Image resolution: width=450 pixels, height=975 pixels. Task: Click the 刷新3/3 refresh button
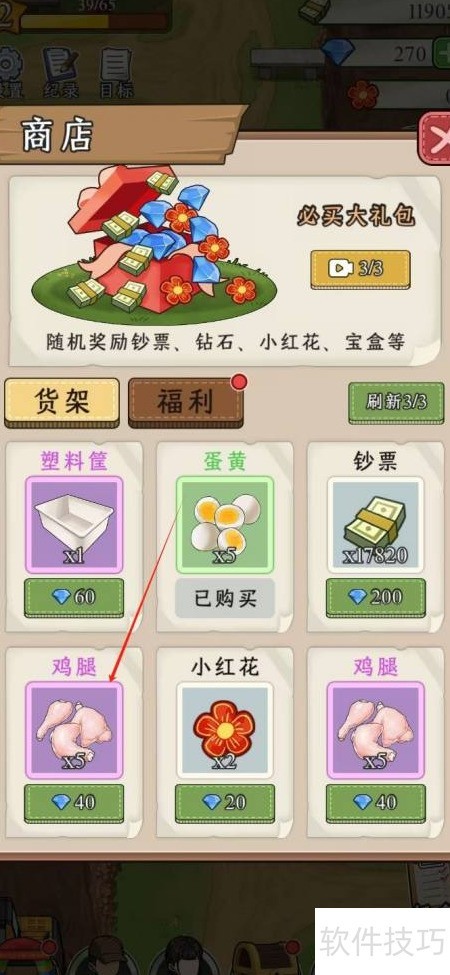[397, 402]
